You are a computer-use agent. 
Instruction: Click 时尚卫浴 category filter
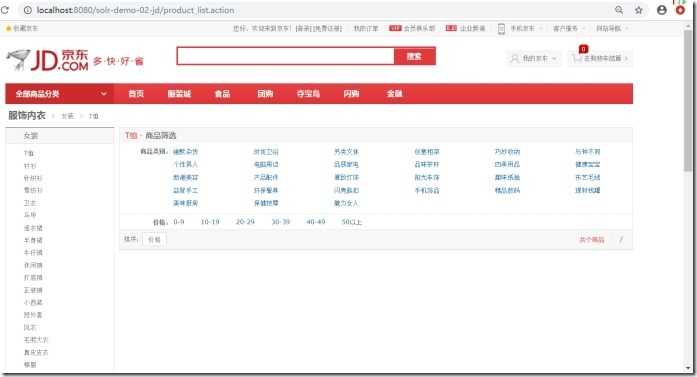[266, 152]
